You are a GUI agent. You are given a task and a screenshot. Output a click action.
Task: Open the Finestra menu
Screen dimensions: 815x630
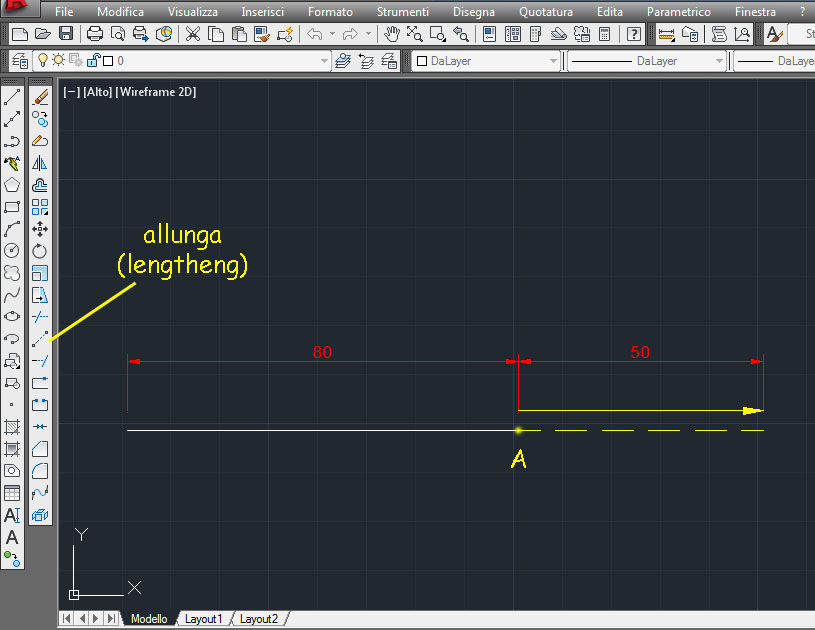pos(755,11)
